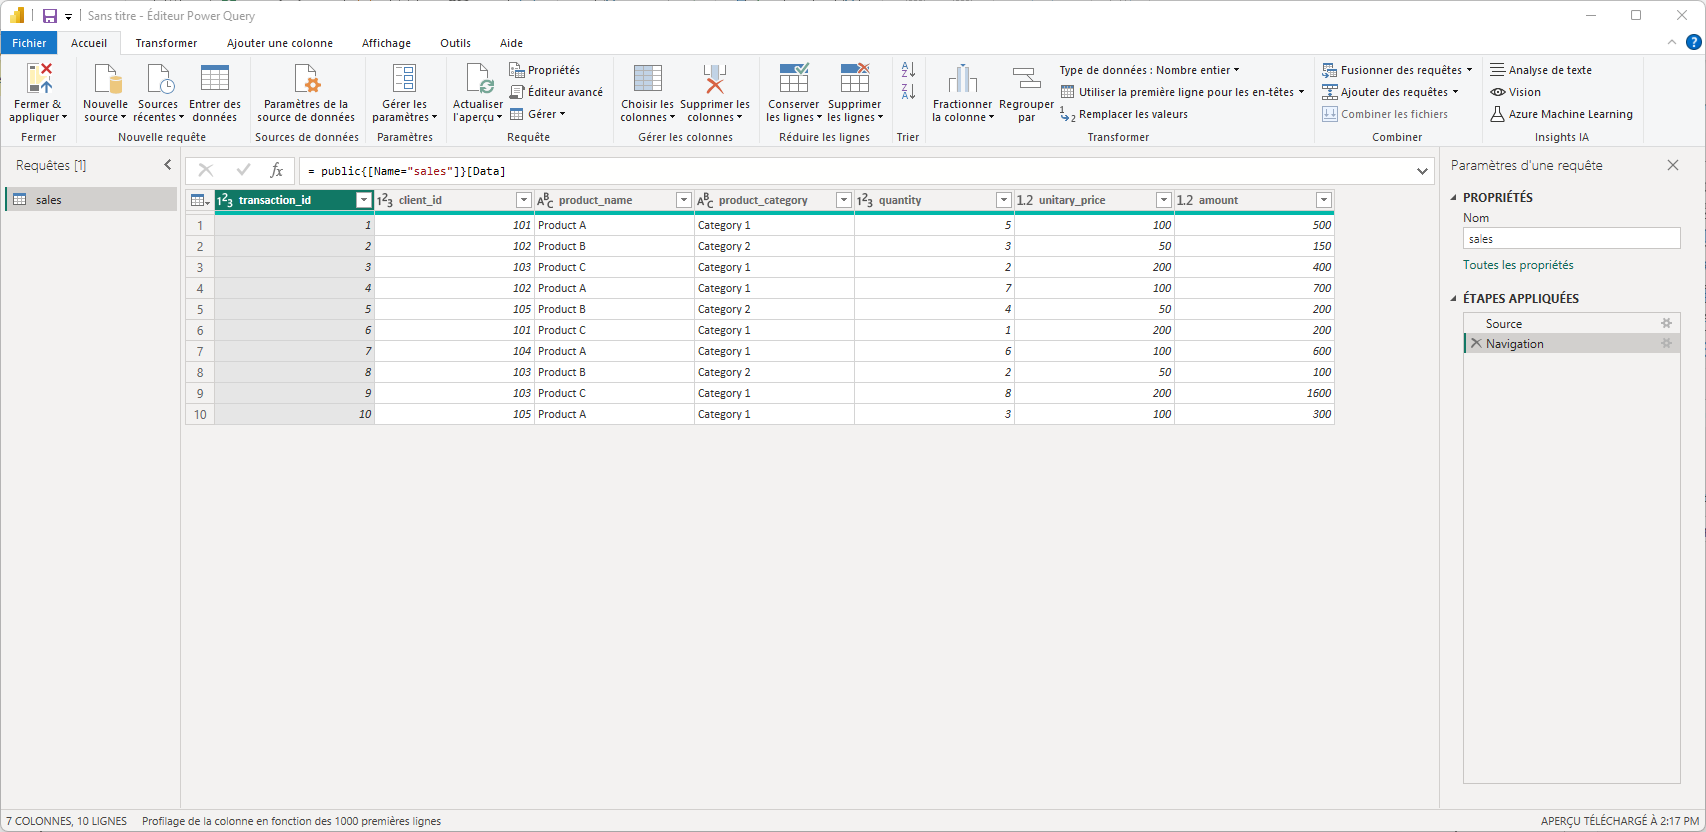
Task: Collapse the Requêtes pane
Action: [168, 165]
